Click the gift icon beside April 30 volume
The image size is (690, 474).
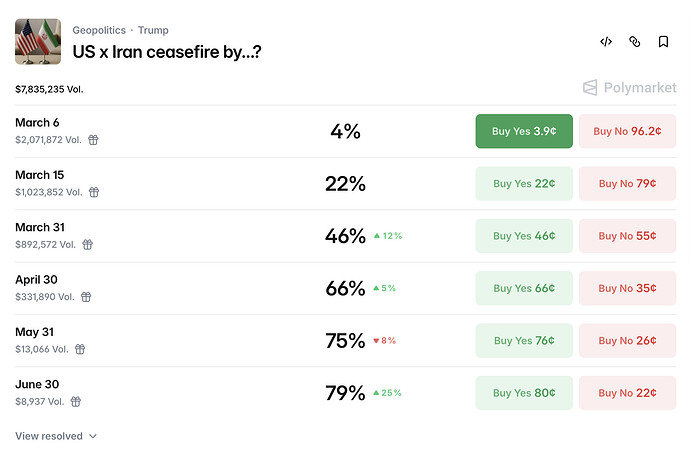87,297
